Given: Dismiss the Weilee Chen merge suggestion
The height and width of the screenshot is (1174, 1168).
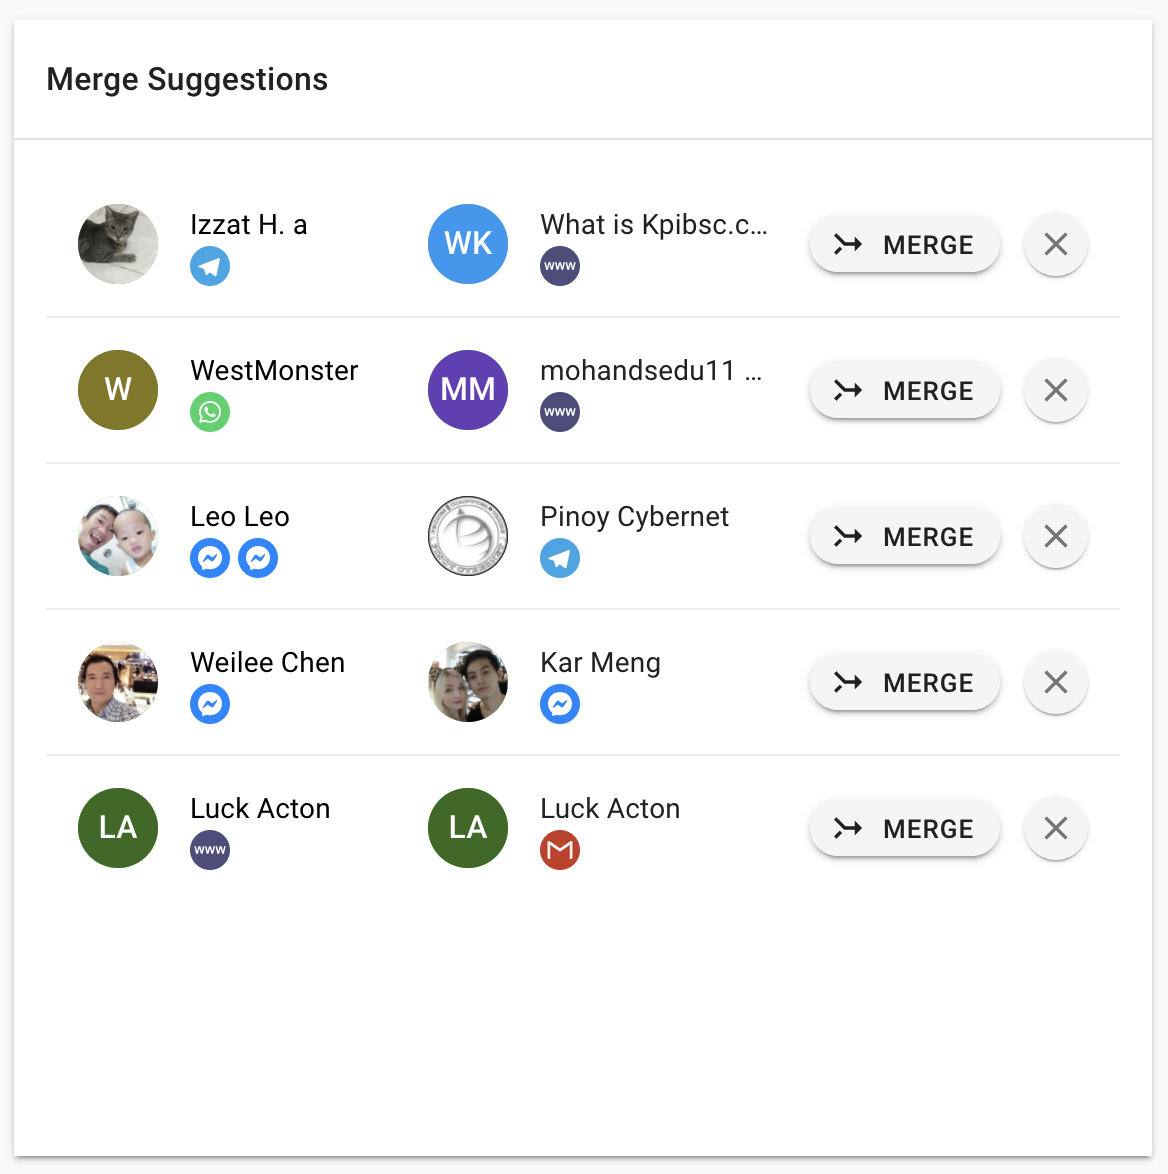Looking at the screenshot, I should click(x=1055, y=682).
